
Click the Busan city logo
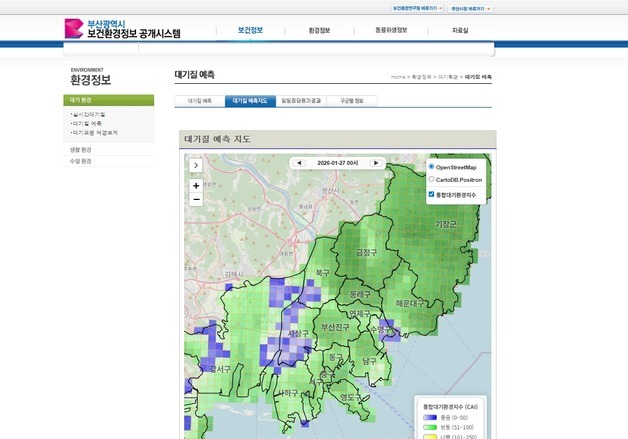click(123, 29)
